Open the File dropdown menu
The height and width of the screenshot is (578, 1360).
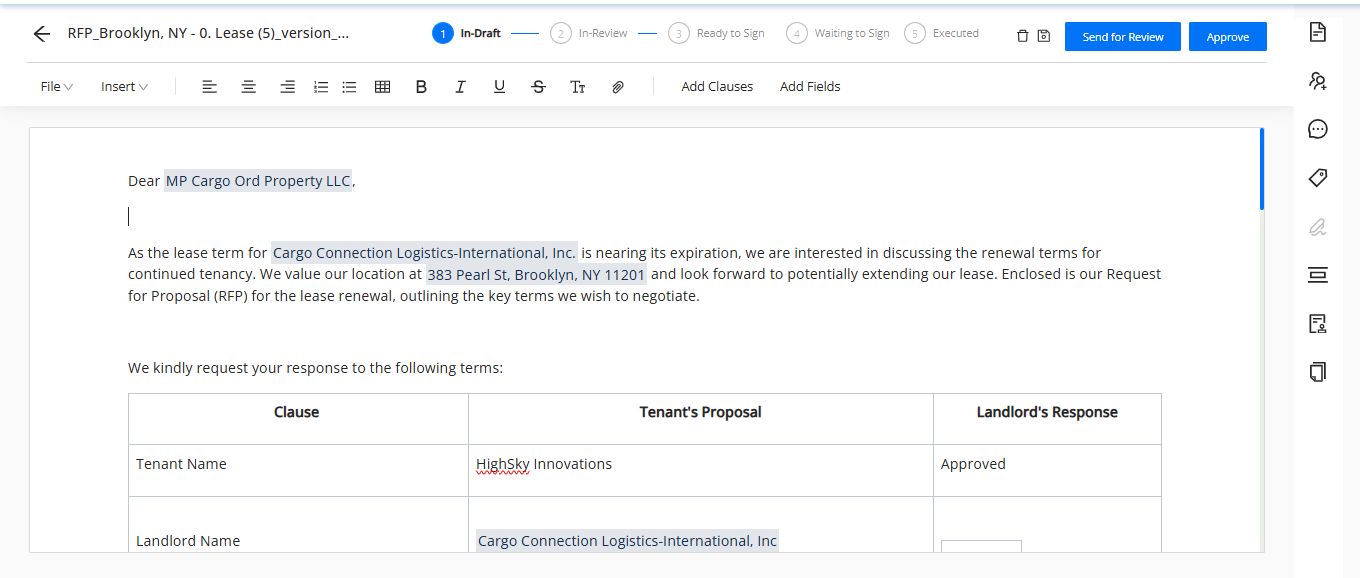pos(57,87)
